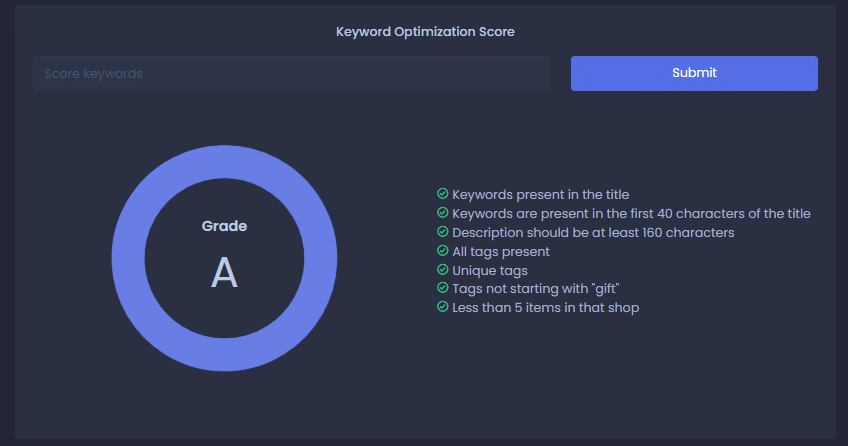
Task: Focus the Score keywords input field
Action: coord(291,74)
